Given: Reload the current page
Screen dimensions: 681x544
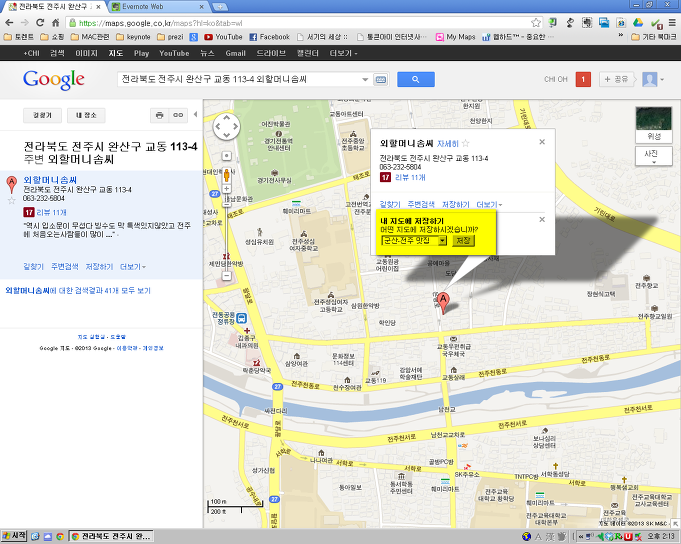Looking at the screenshot, I should point(40,23).
